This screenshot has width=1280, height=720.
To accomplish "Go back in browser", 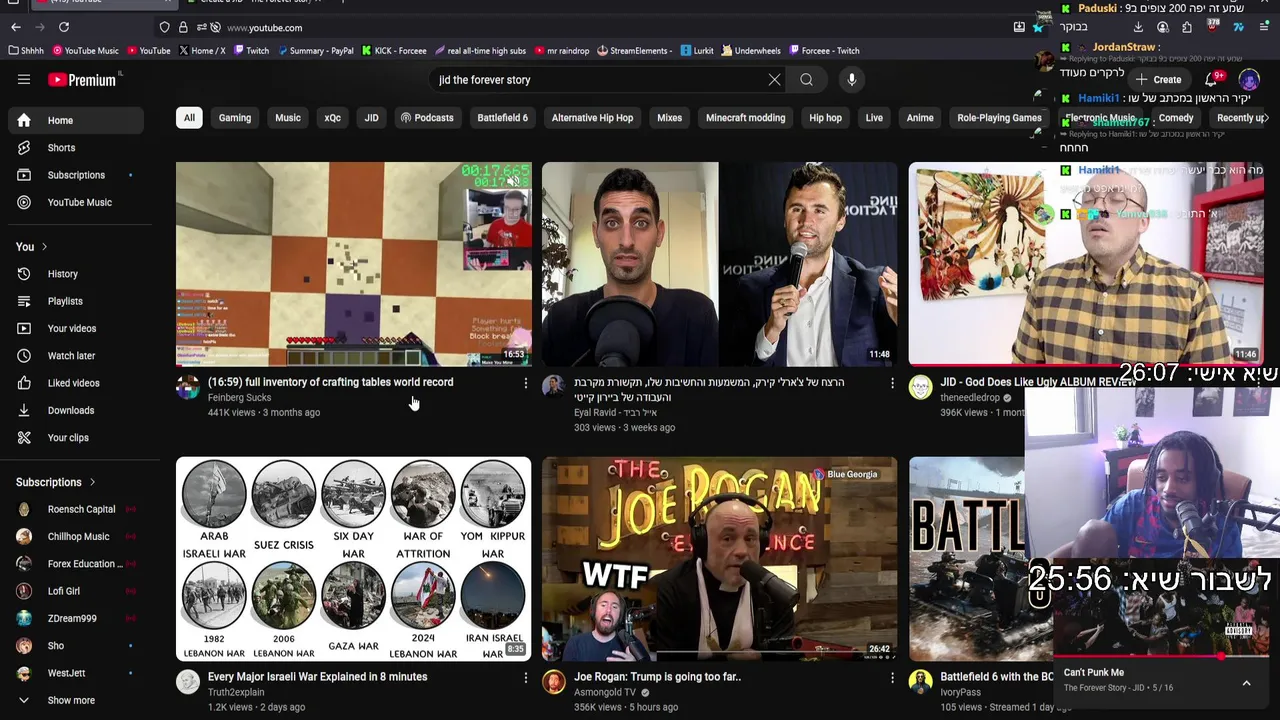I will 15,27.
